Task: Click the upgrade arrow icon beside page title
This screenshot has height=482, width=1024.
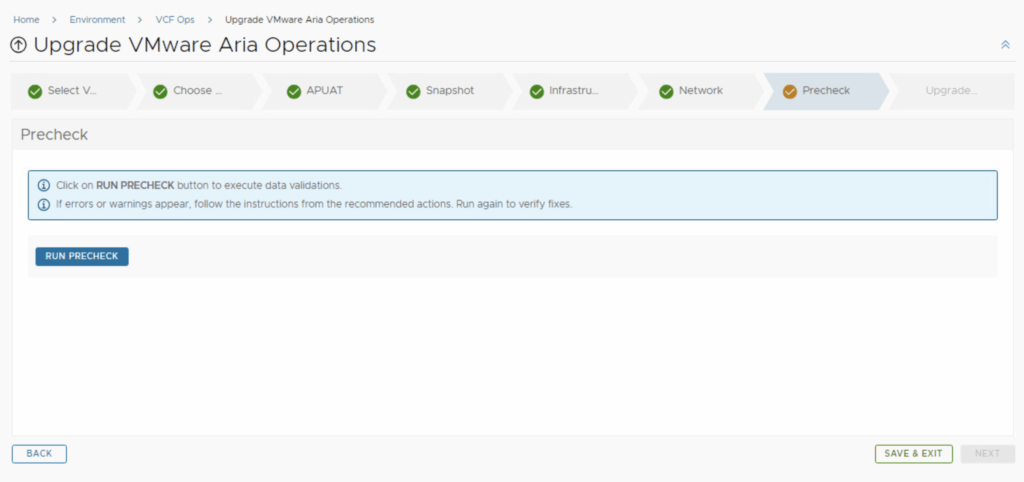Action: coord(18,45)
